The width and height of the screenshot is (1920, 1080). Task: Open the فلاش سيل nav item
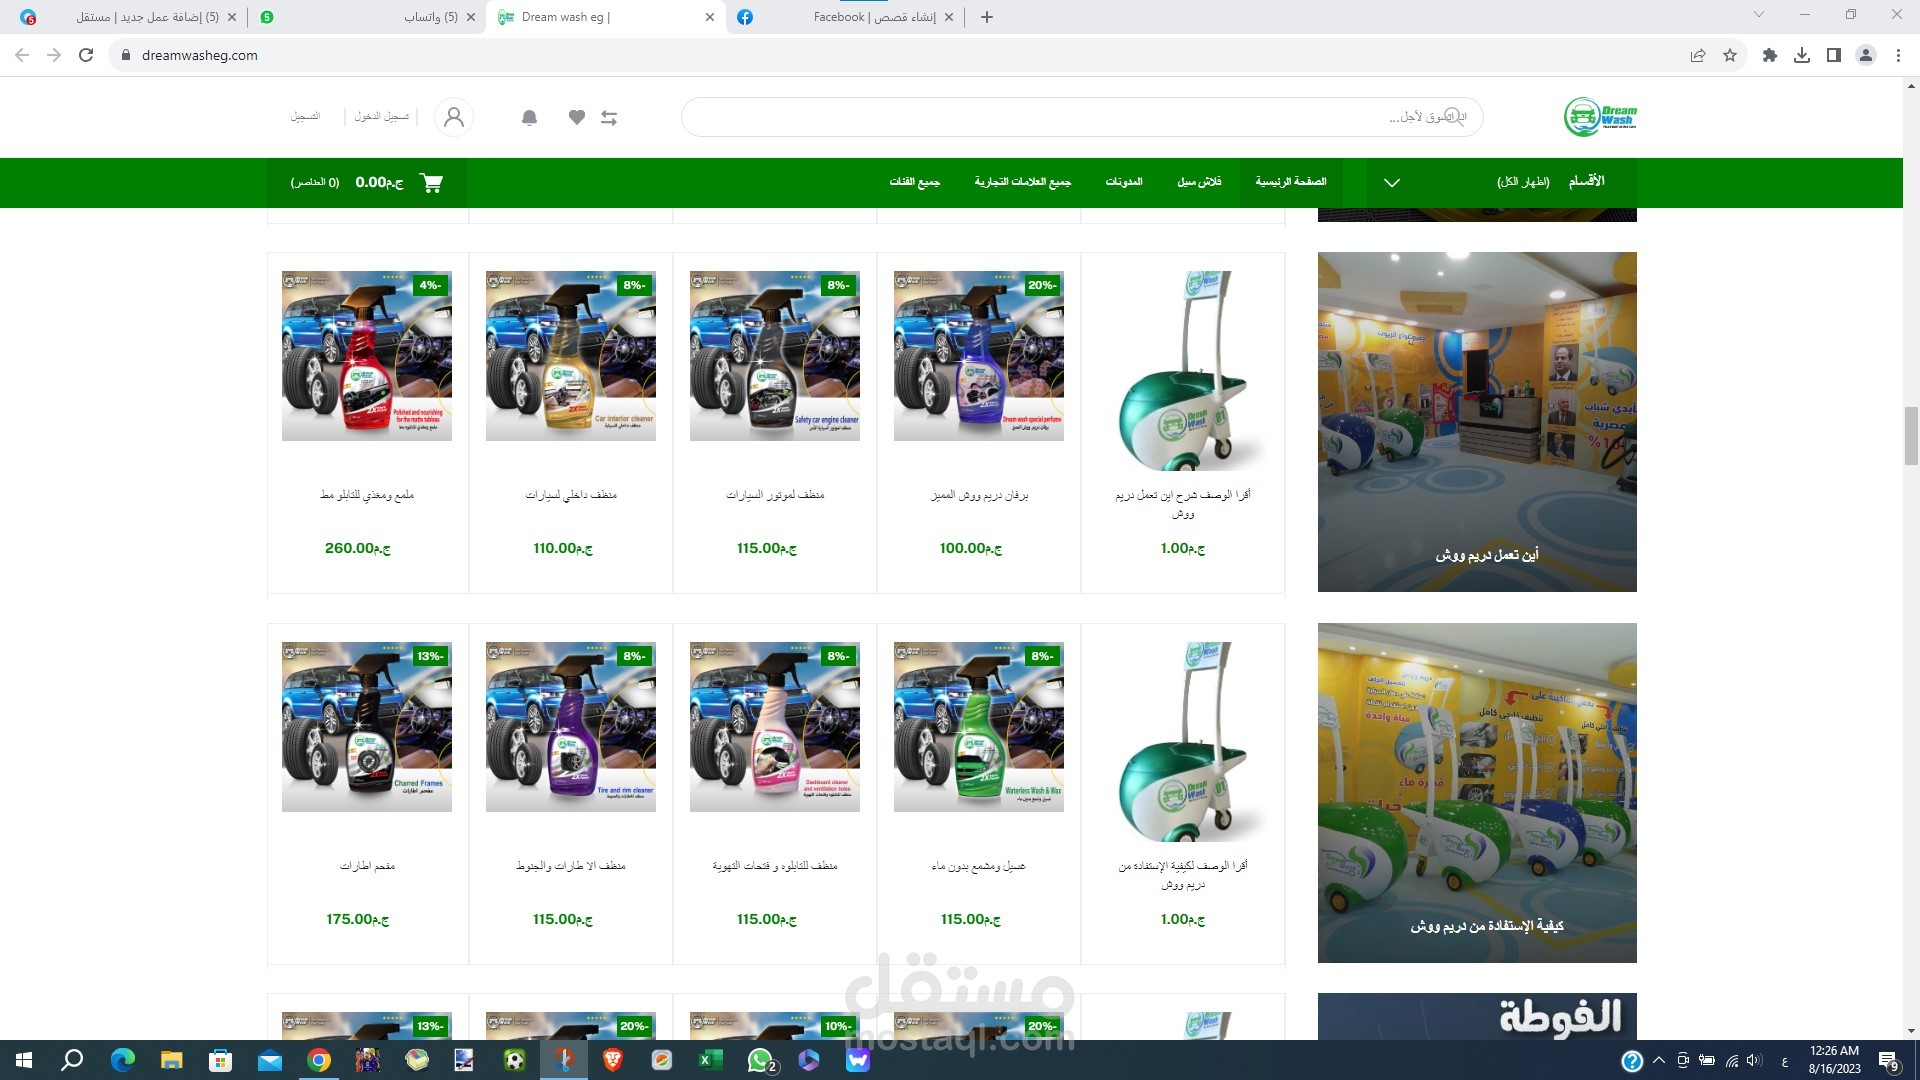coord(1199,182)
